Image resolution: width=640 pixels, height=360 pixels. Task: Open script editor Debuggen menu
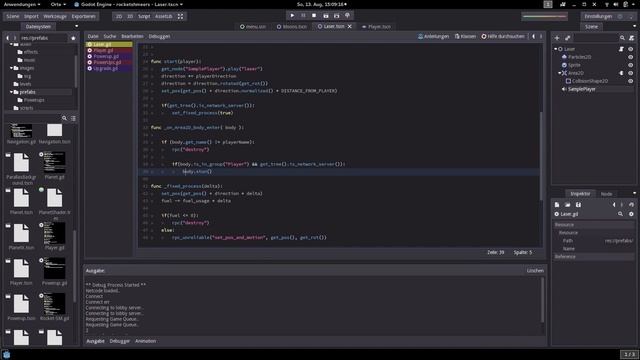click(159, 36)
